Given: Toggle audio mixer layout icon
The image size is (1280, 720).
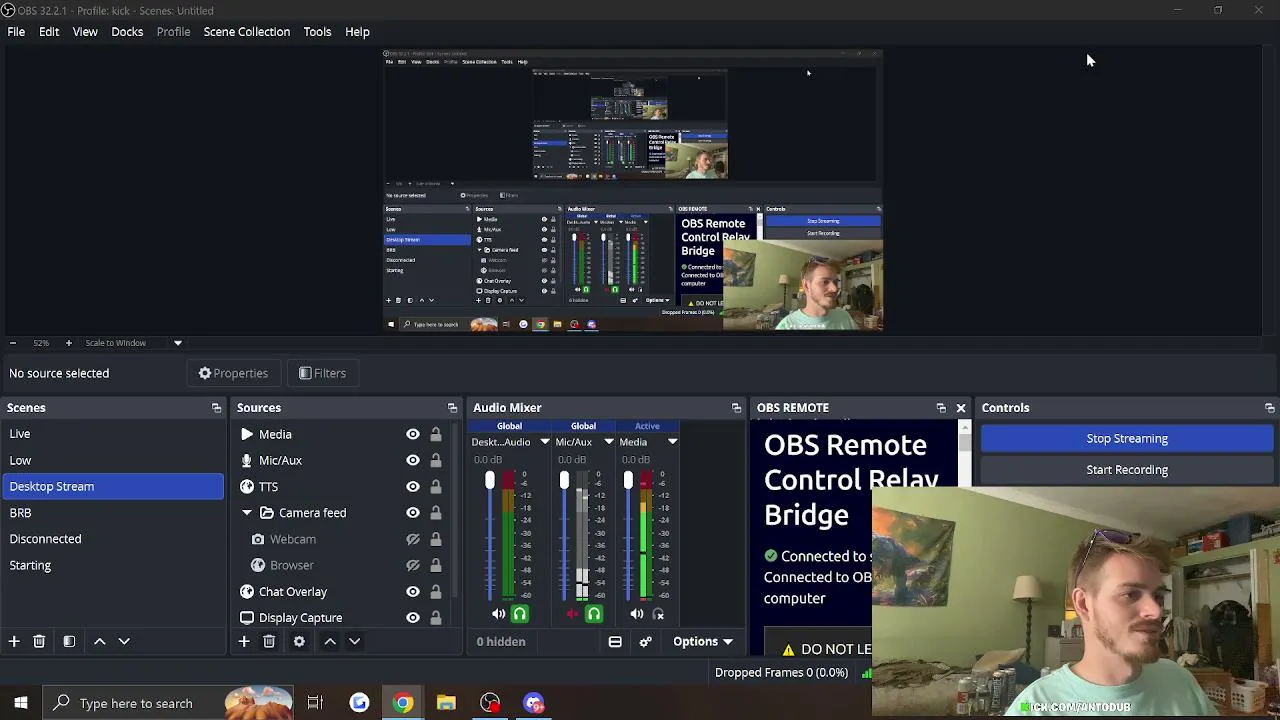Looking at the screenshot, I should click(615, 642).
